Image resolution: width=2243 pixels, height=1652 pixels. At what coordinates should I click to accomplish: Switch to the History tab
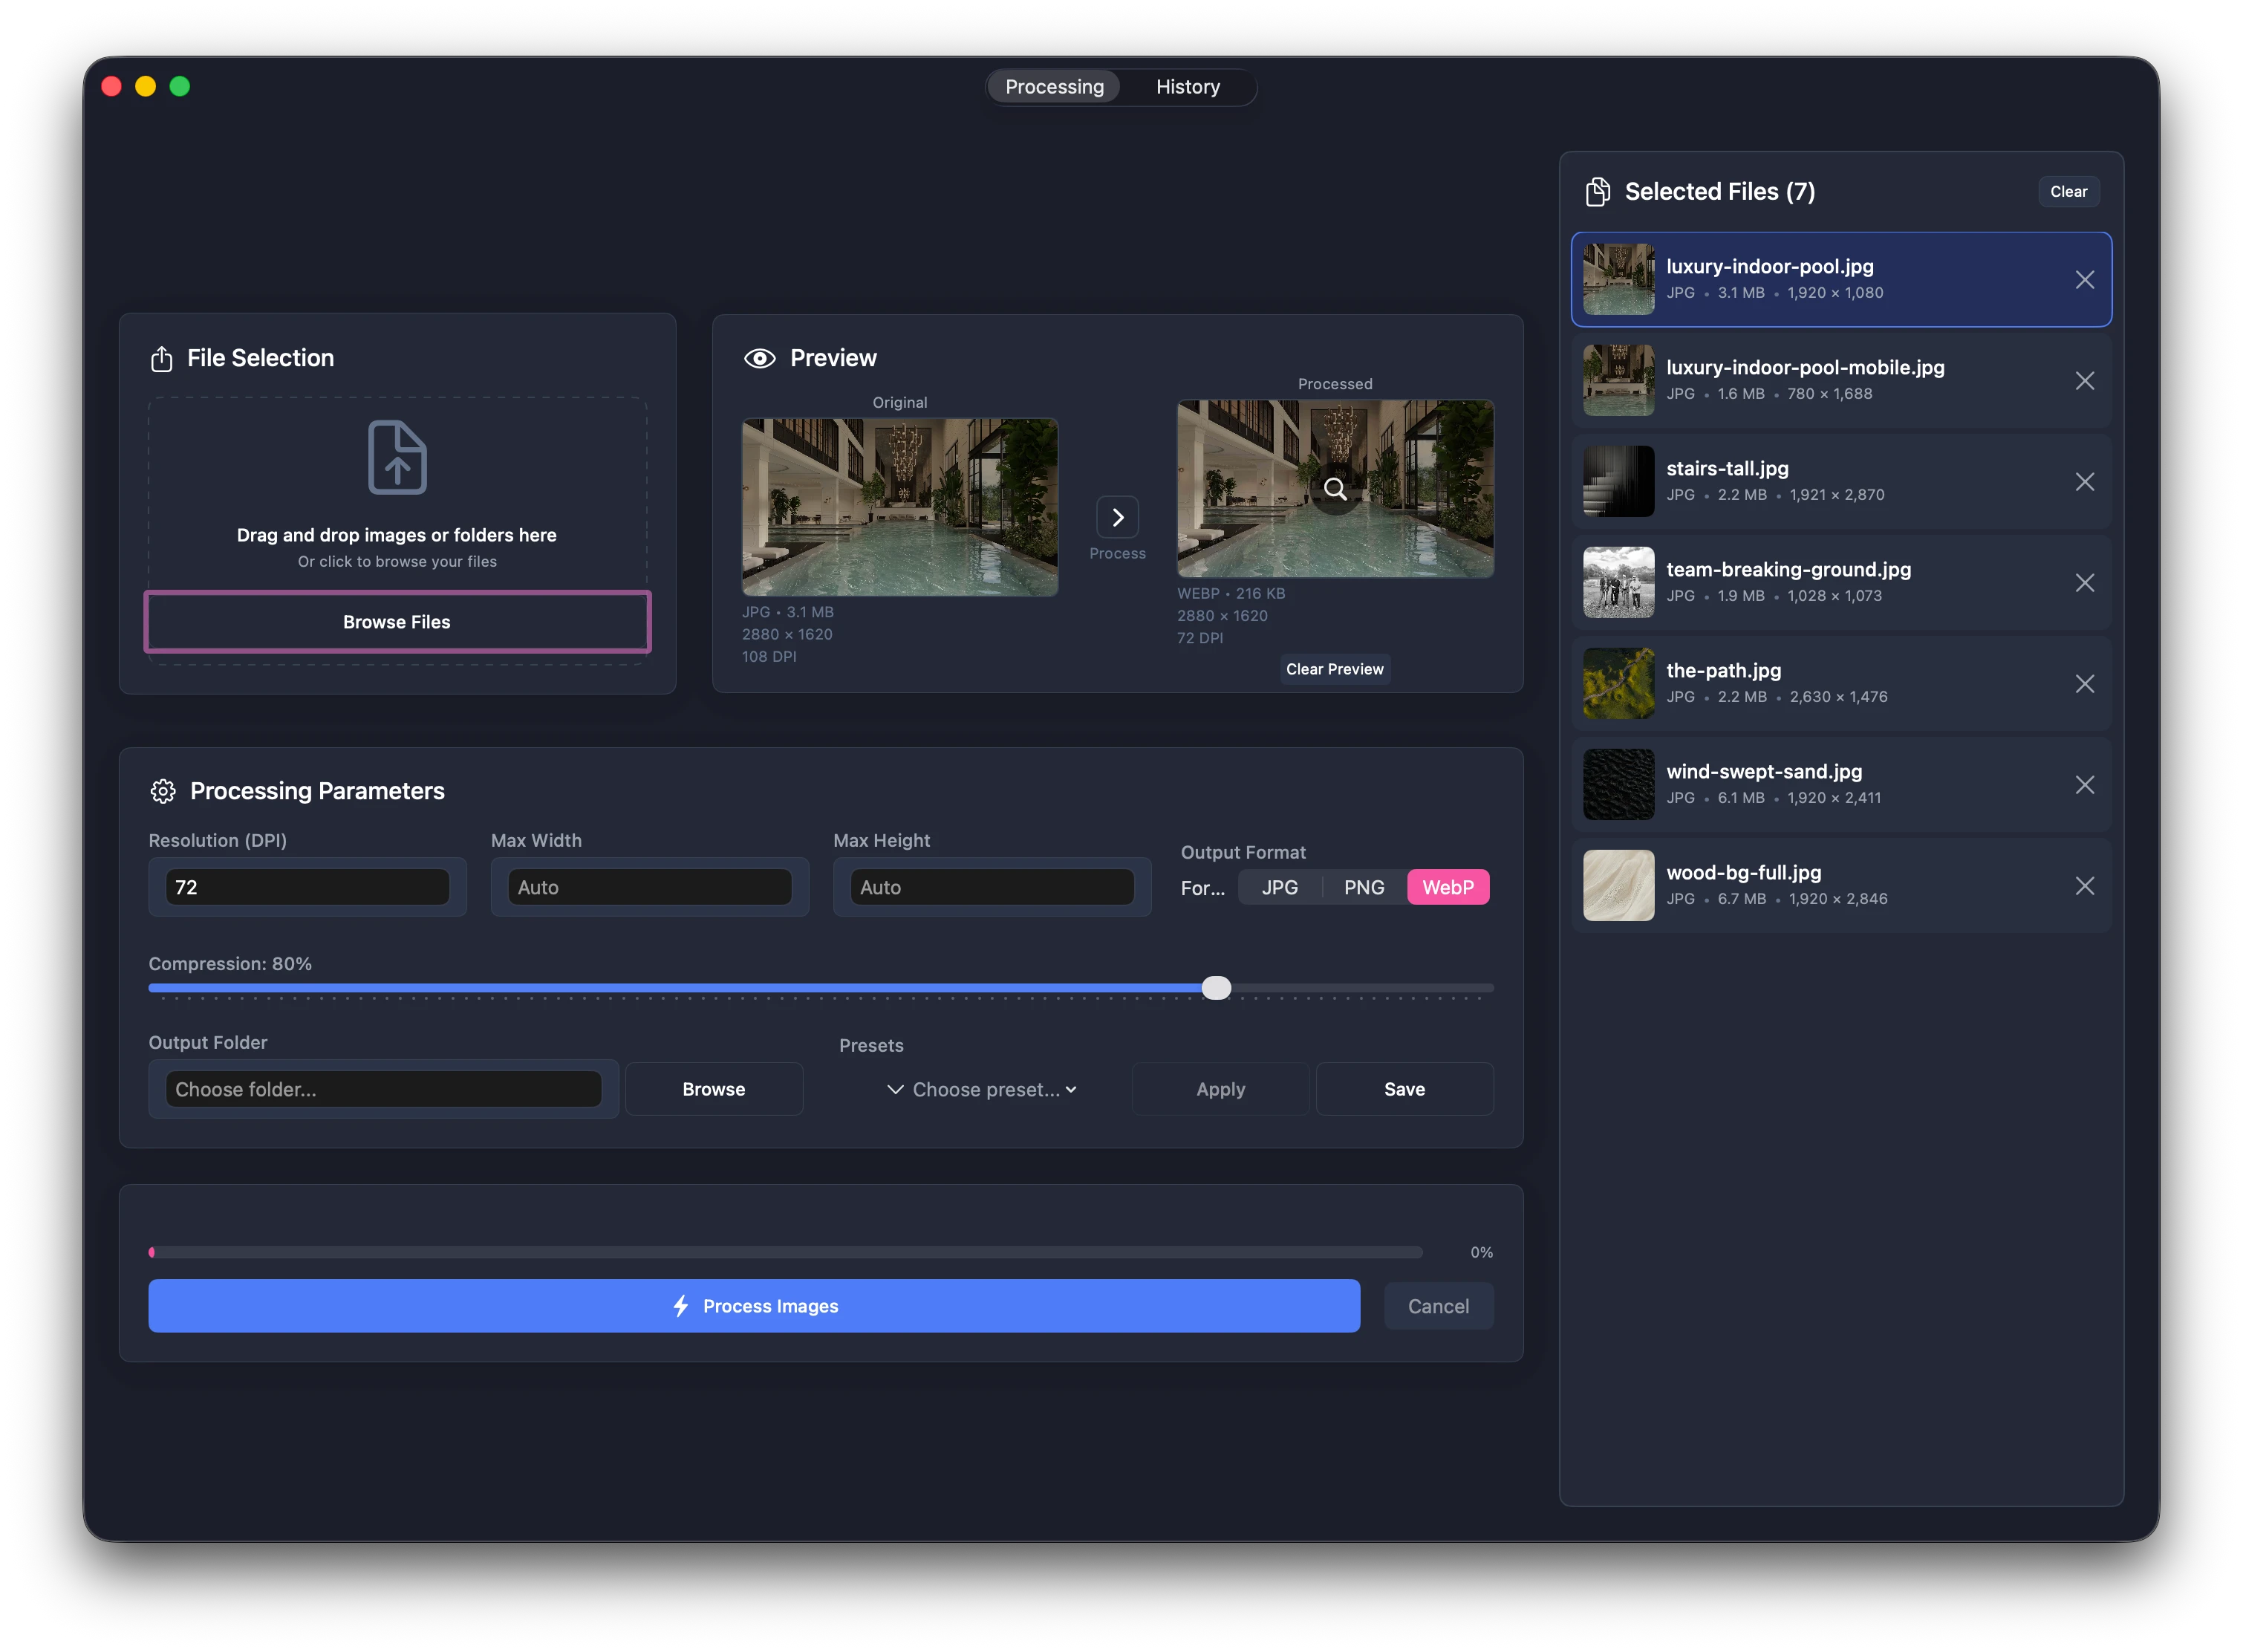pos(1187,86)
